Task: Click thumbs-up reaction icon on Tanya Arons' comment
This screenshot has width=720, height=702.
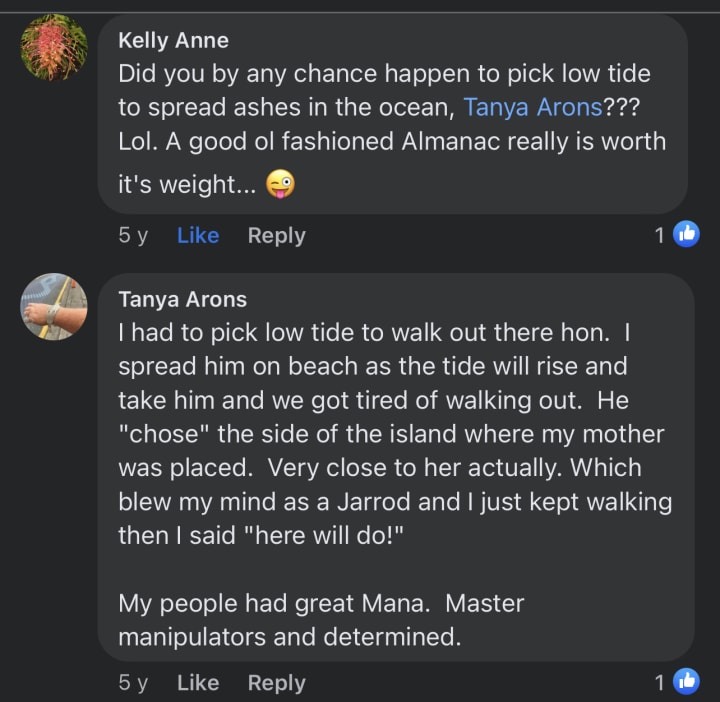Action: (x=686, y=682)
